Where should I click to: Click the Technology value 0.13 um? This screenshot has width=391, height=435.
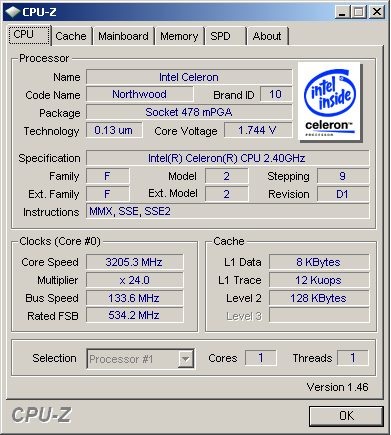(114, 130)
